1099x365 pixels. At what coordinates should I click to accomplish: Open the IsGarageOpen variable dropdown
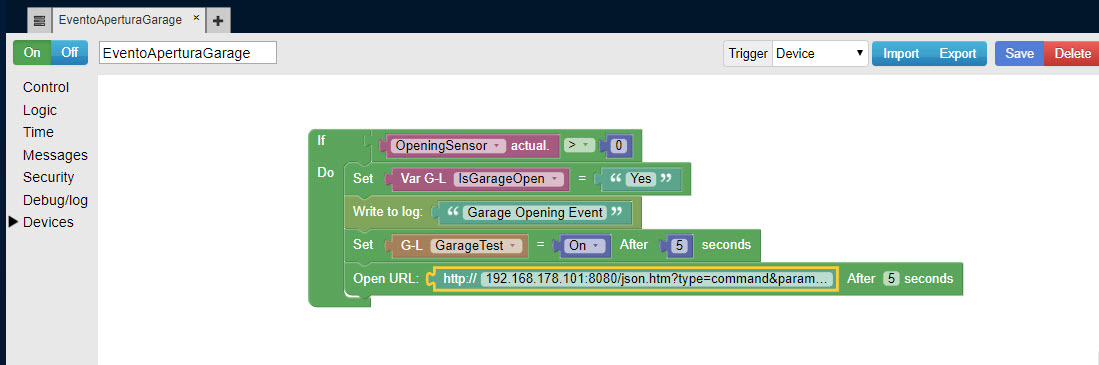[508, 179]
